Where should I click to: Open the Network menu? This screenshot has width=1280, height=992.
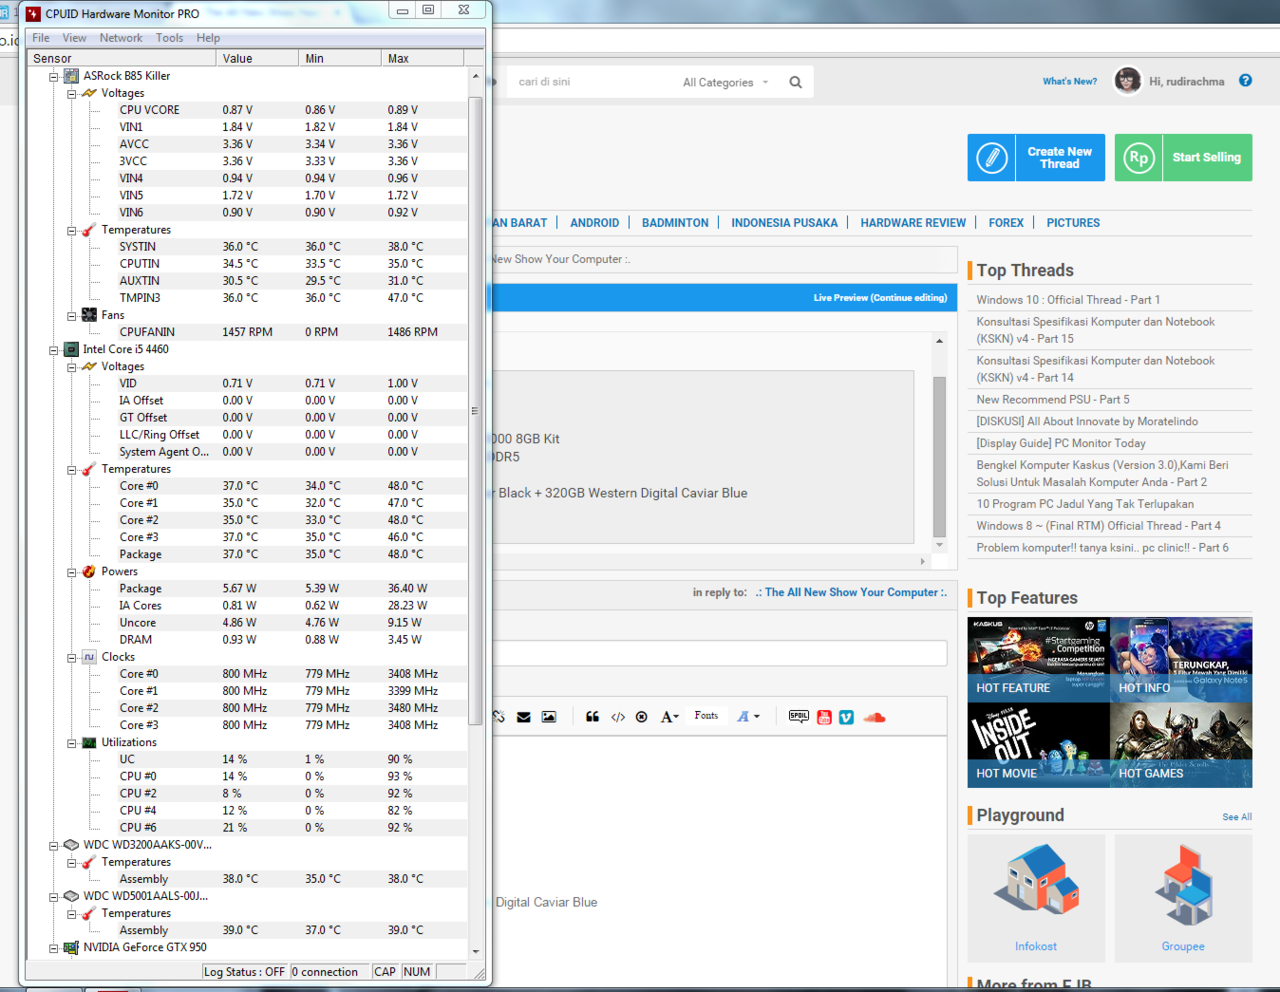(121, 38)
